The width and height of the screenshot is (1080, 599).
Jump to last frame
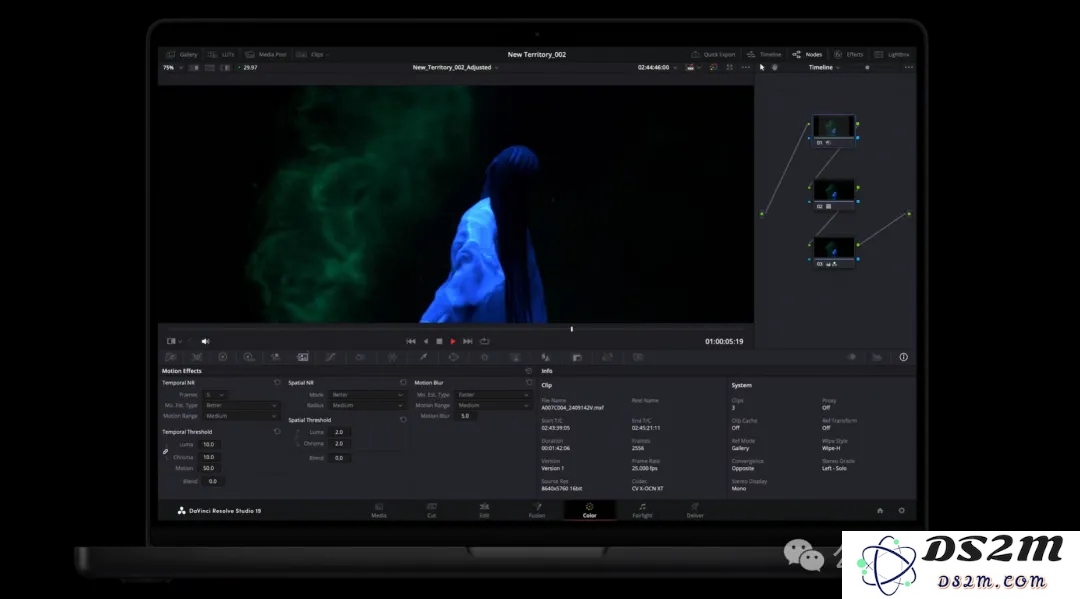coord(468,341)
